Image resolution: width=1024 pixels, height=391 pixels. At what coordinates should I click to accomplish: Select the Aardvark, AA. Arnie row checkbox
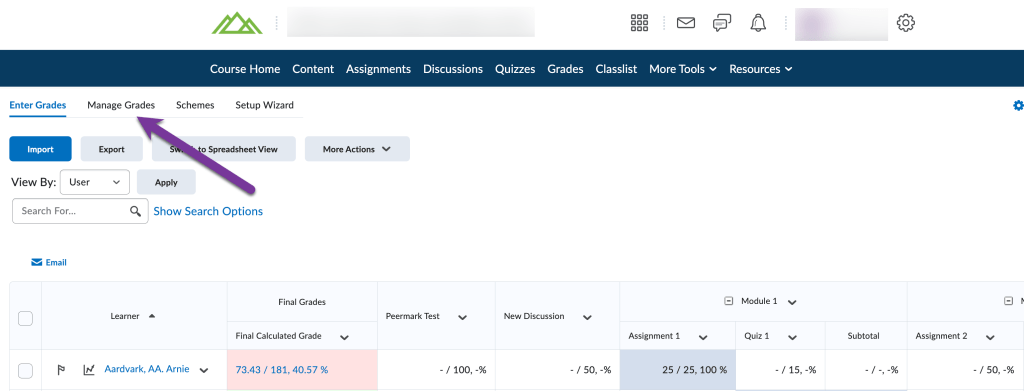pyautogui.click(x=25, y=371)
